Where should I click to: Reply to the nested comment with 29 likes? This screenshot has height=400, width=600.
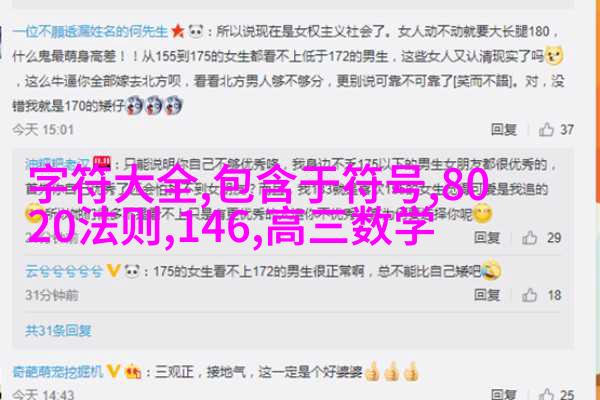(x=487, y=238)
